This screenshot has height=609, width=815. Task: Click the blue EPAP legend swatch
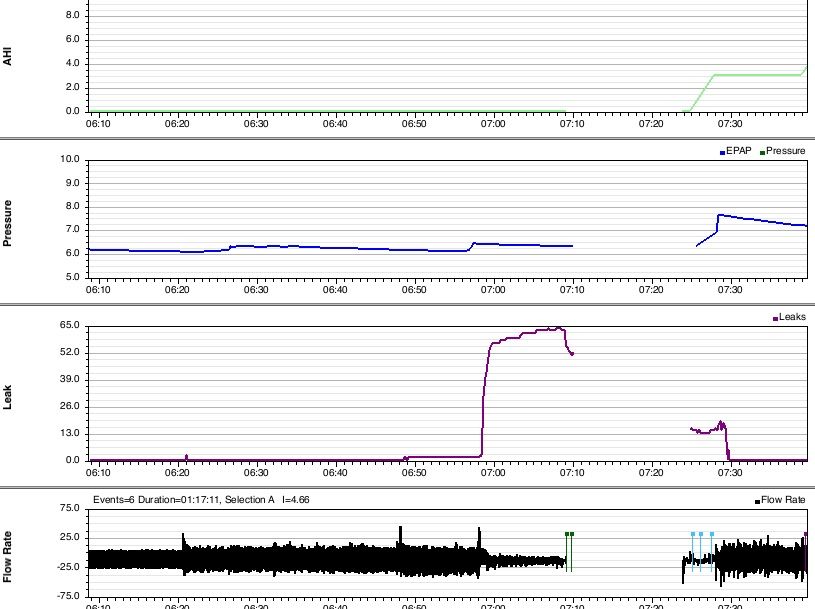pyautogui.click(x=722, y=152)
